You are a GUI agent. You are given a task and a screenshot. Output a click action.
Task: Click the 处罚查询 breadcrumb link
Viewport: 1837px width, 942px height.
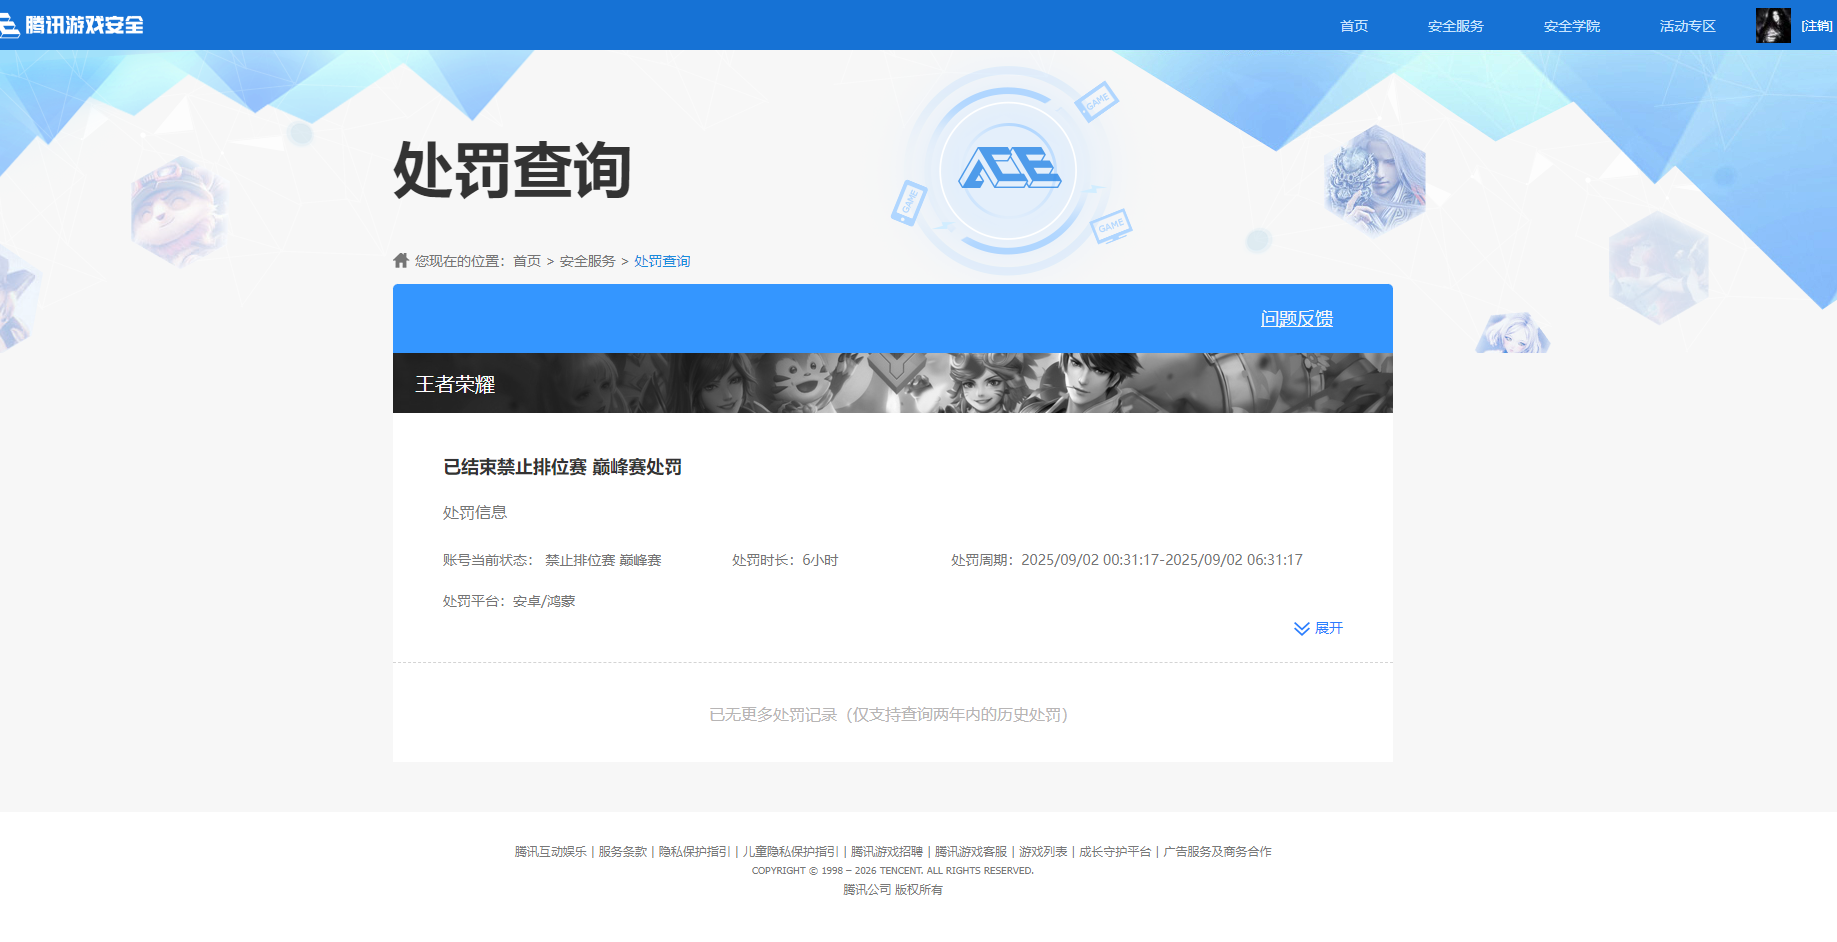point(662,261)
